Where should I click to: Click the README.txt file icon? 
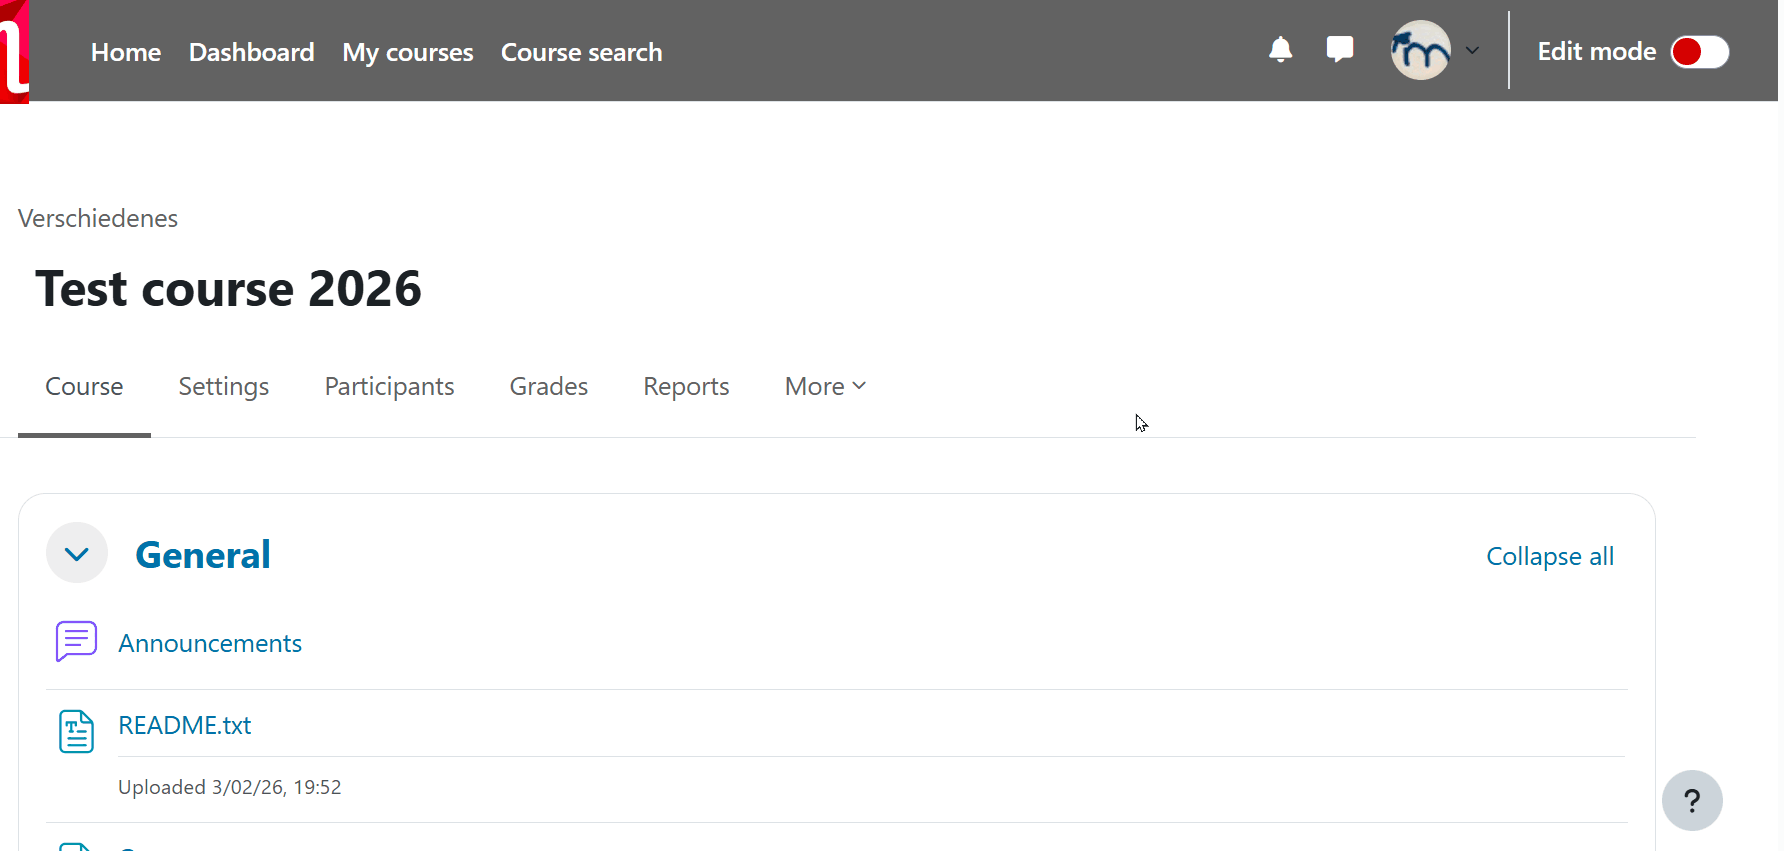tap(76, 731)
